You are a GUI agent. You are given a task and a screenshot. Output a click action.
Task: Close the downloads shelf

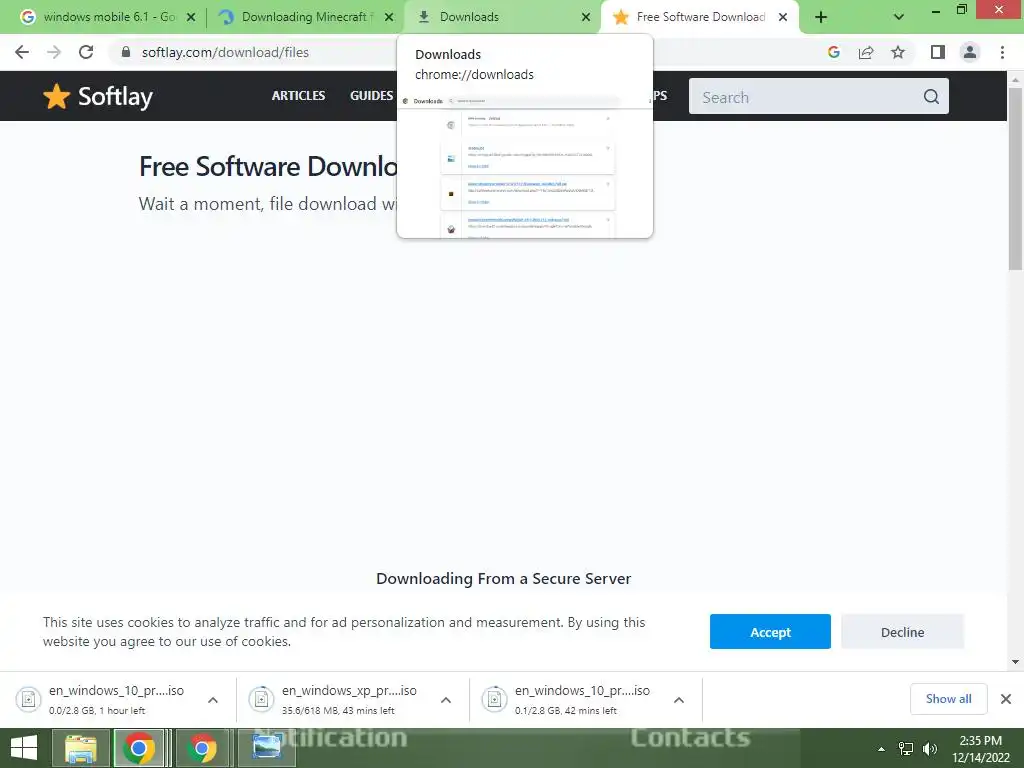1006,699
